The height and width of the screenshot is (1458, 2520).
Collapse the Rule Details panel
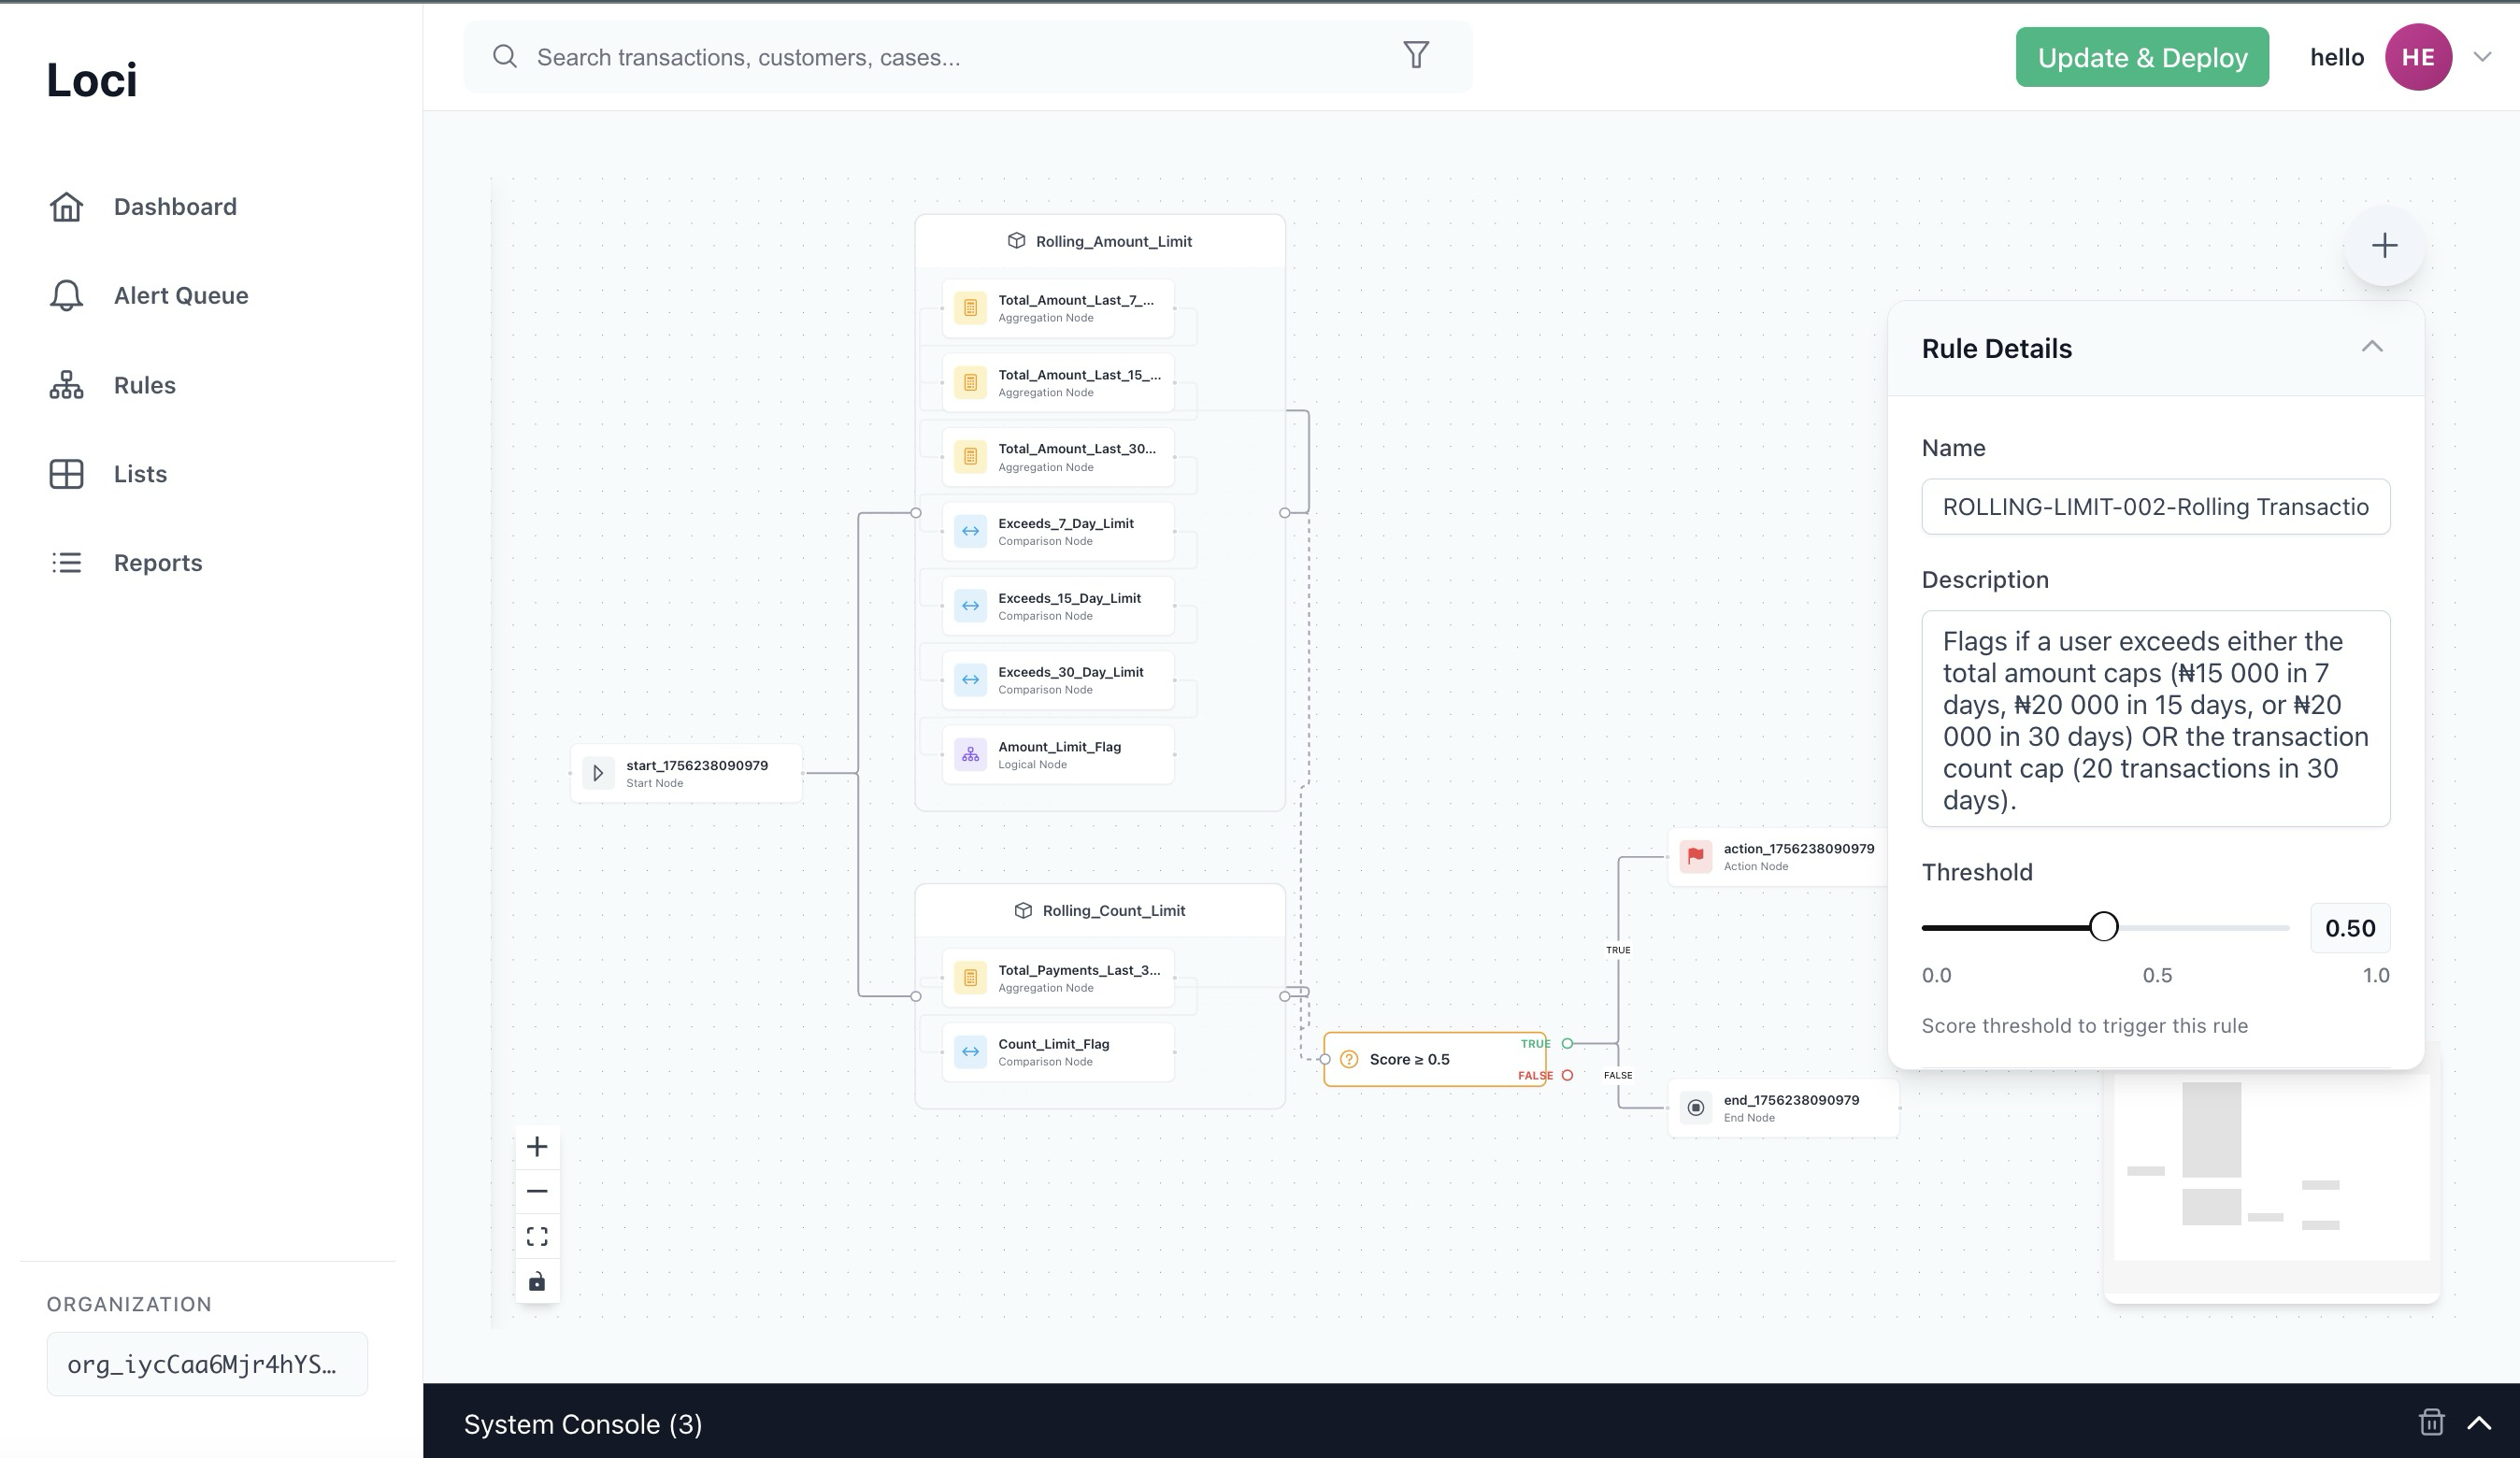2373,347
